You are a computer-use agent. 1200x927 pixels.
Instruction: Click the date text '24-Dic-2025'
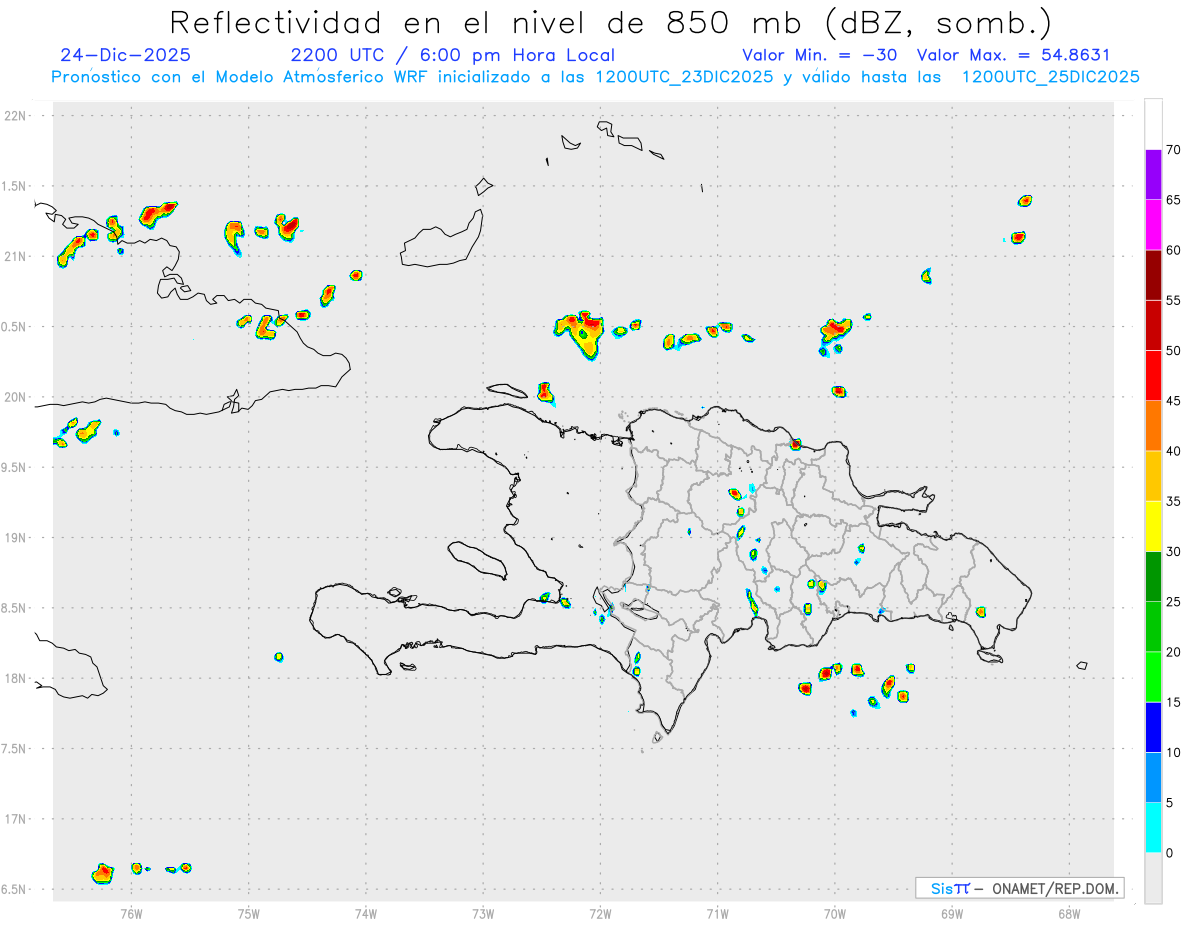pyautogui.click(x=126, y=56)
